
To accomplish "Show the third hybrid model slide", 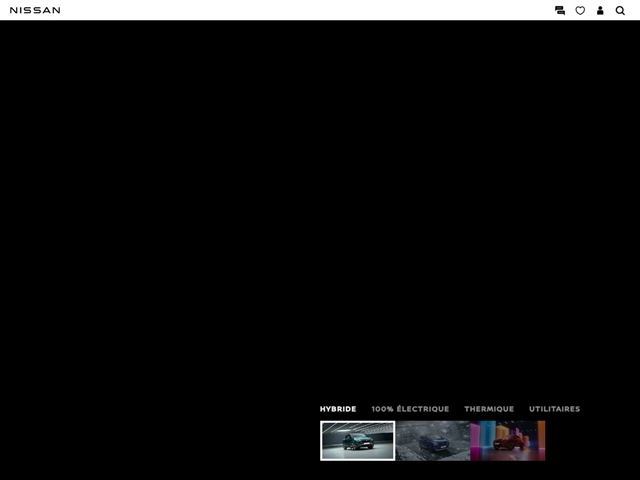I will point(507,440).
